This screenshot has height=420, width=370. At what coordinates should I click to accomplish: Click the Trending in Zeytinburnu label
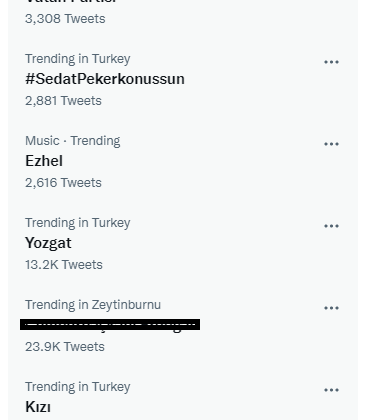click(93, 305)
